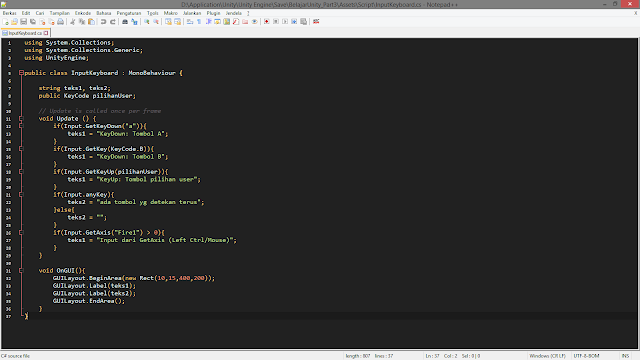Open the ? help menu
Screen dimensions: 640x360
pyautogui.click(x=248, y=13)
